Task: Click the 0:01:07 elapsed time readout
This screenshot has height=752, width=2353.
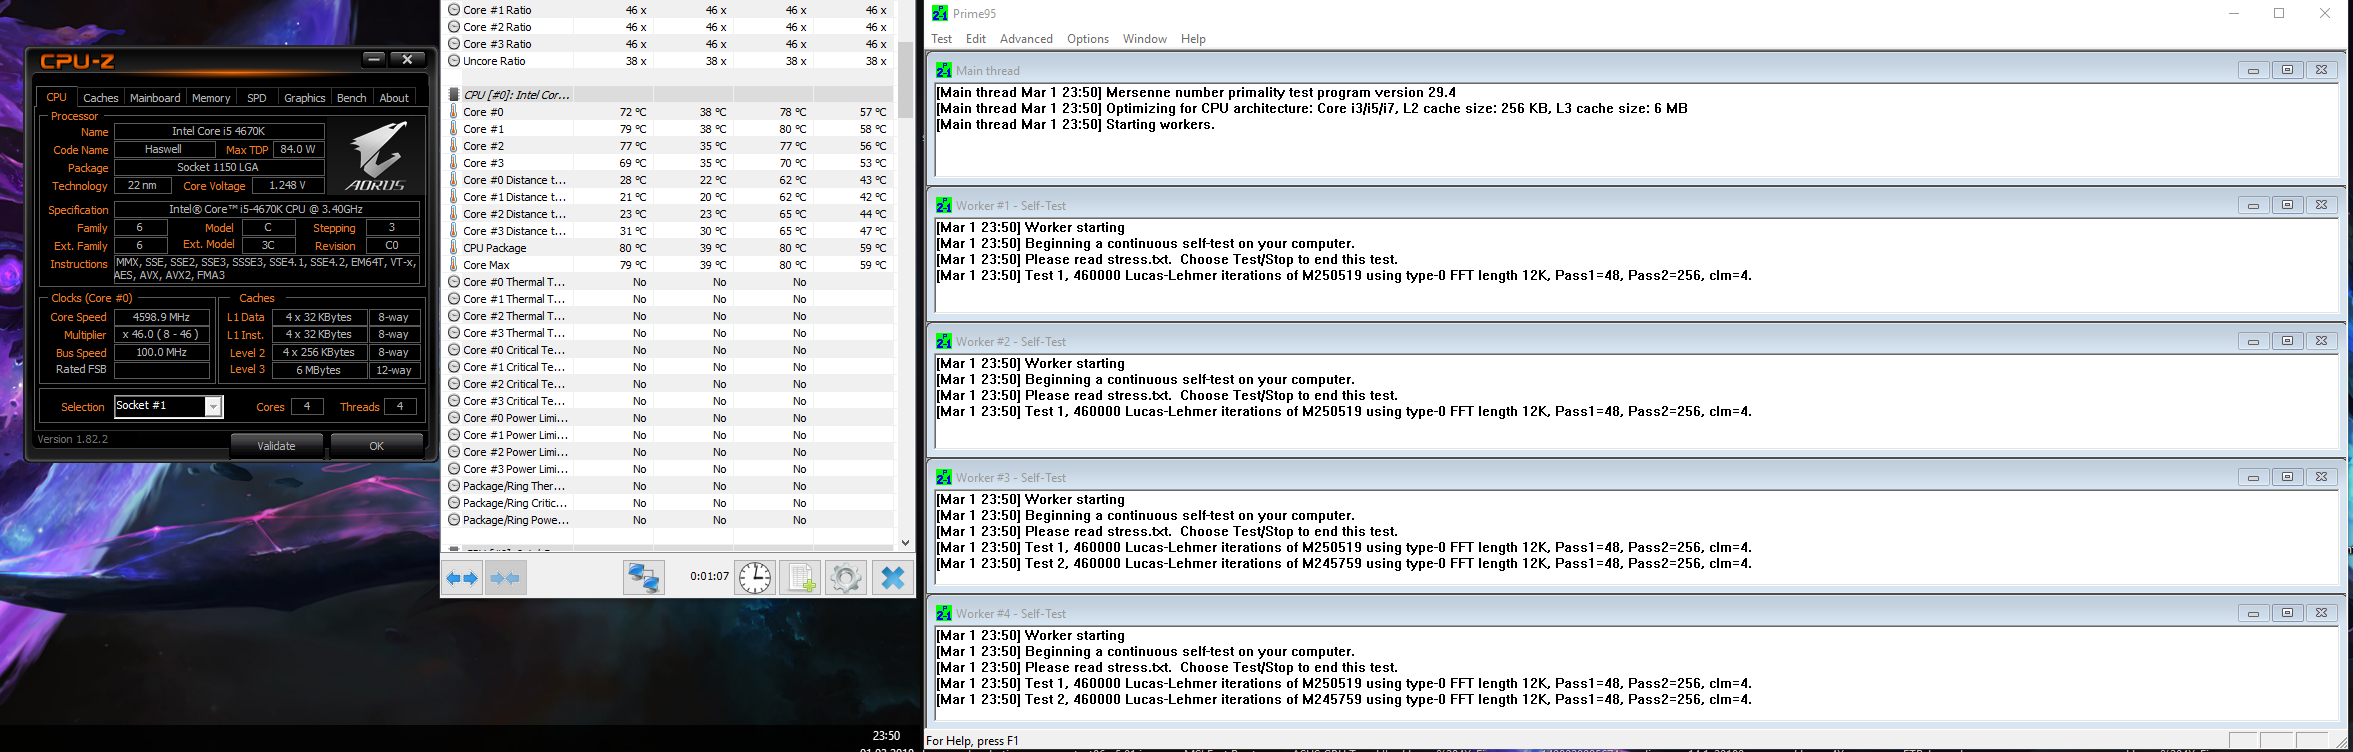Action: [x=709, y=576]
